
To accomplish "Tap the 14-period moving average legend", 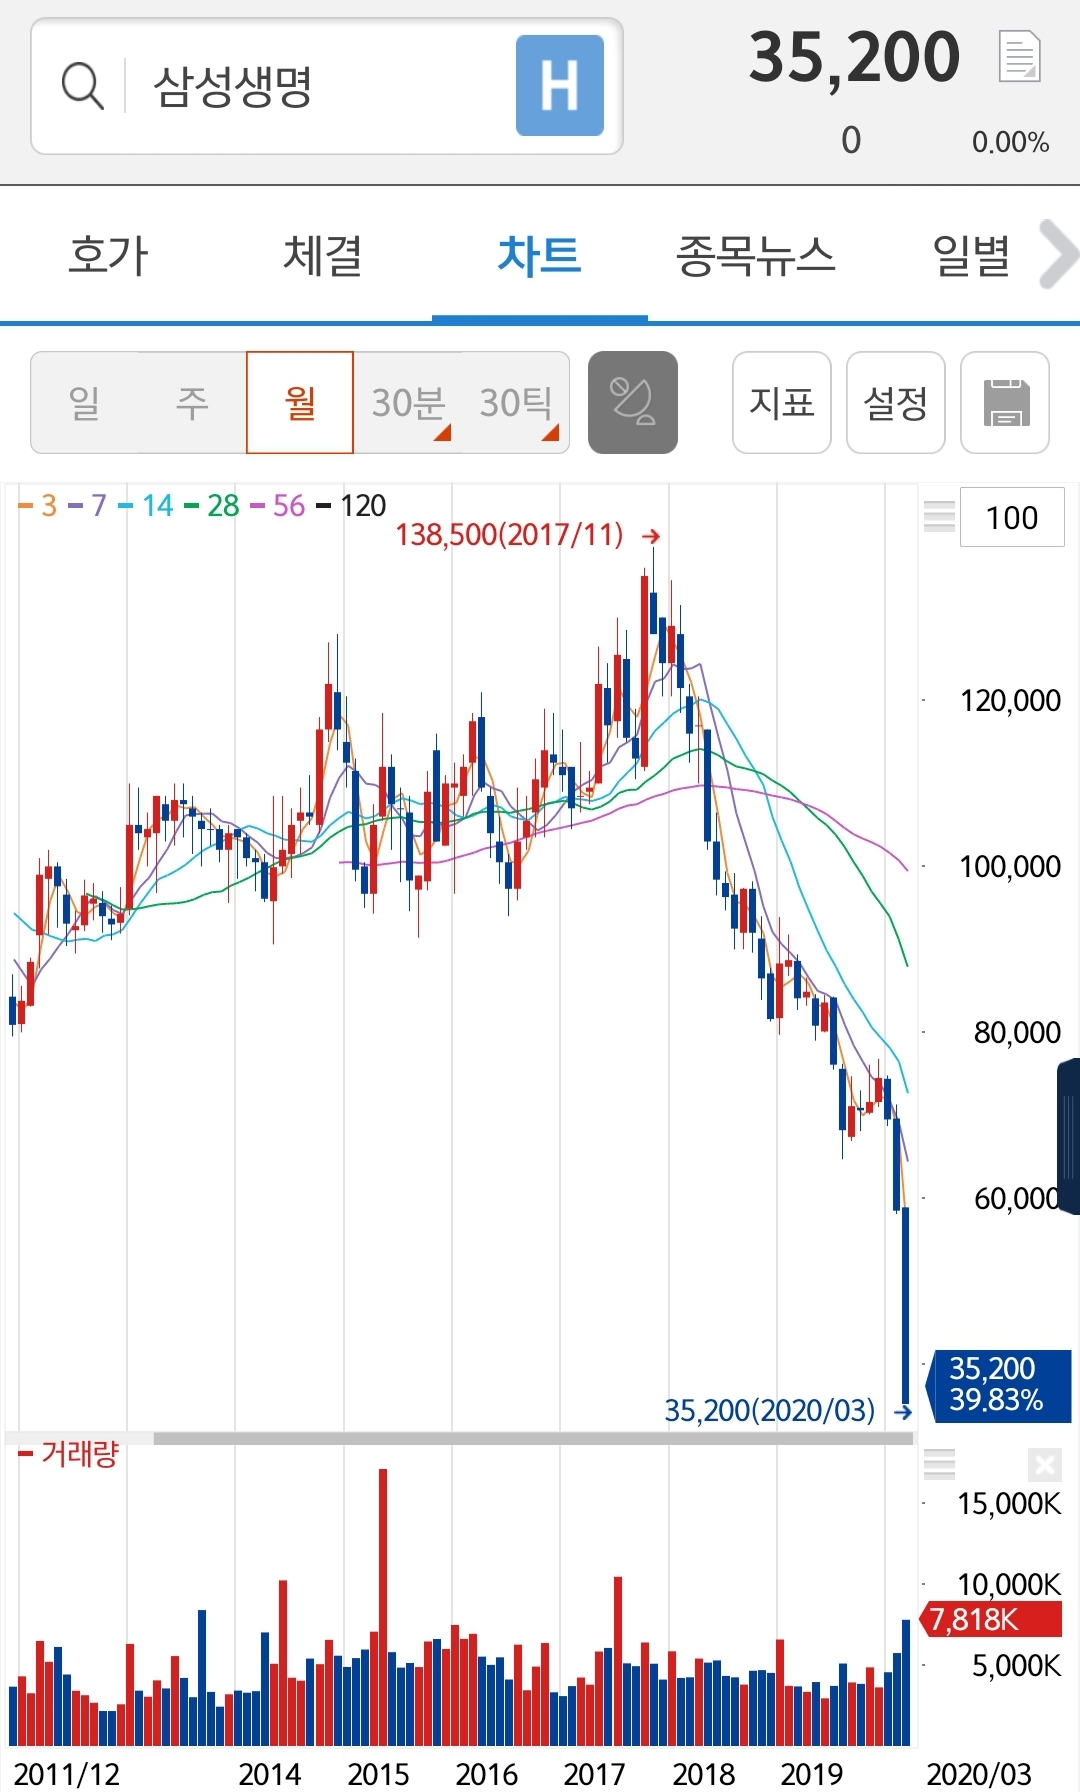I will 146,506.
